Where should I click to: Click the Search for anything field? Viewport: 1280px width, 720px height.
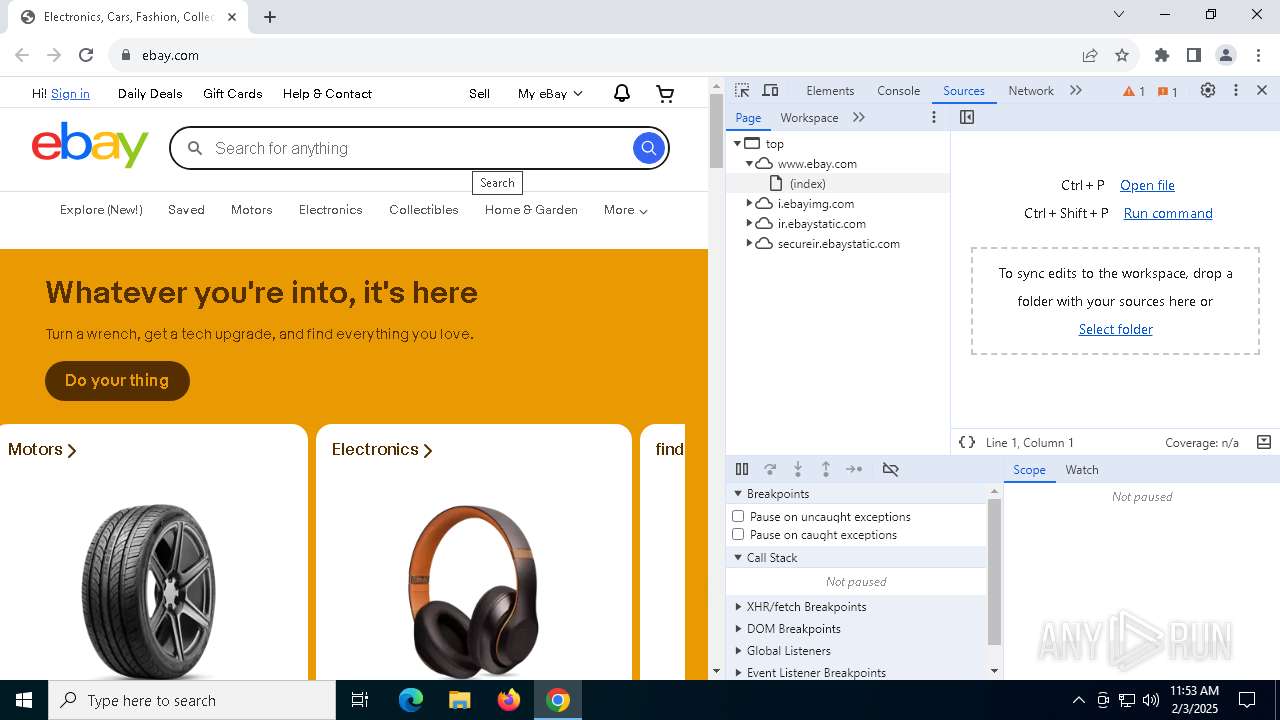tap(420, 148)
